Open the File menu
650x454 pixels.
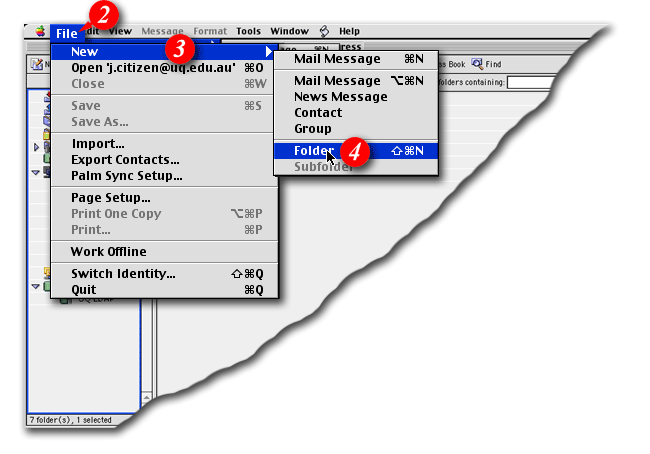pyautogui.click(x=67, y=32)
